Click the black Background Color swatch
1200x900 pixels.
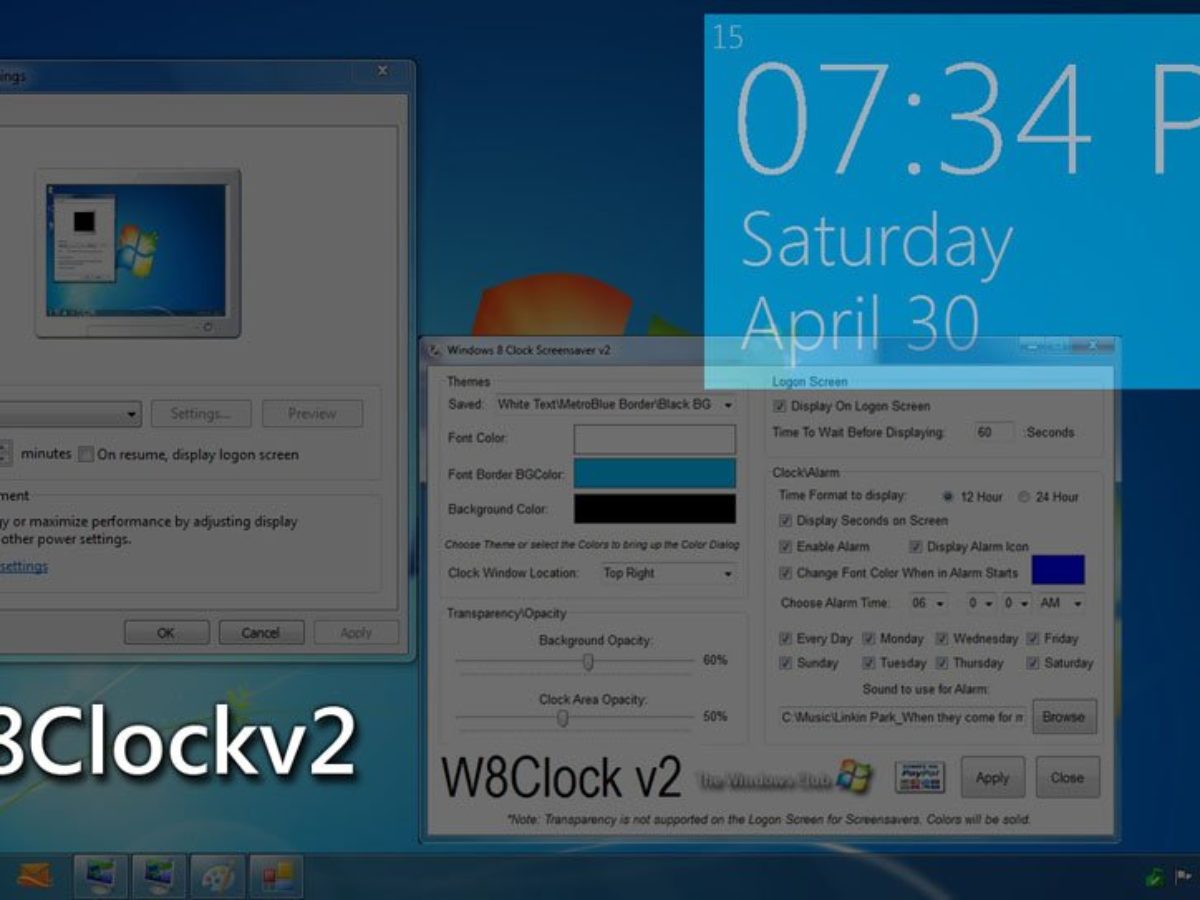(655, 509)
